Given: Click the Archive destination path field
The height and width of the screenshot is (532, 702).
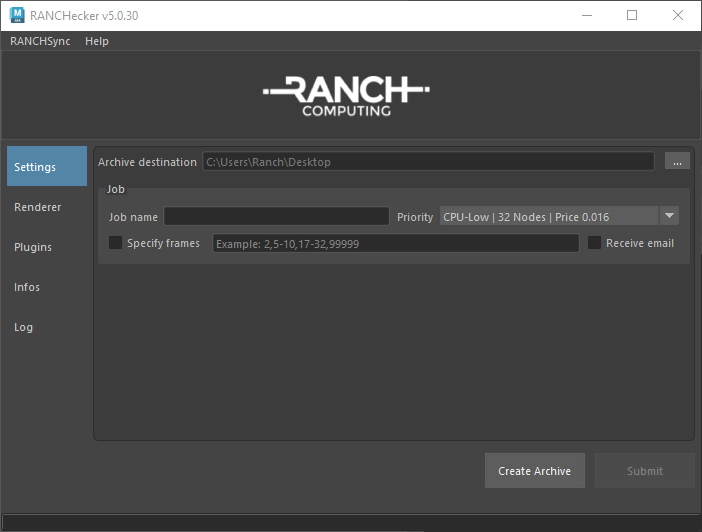Looking at the screenshot, I should (428, 162).
